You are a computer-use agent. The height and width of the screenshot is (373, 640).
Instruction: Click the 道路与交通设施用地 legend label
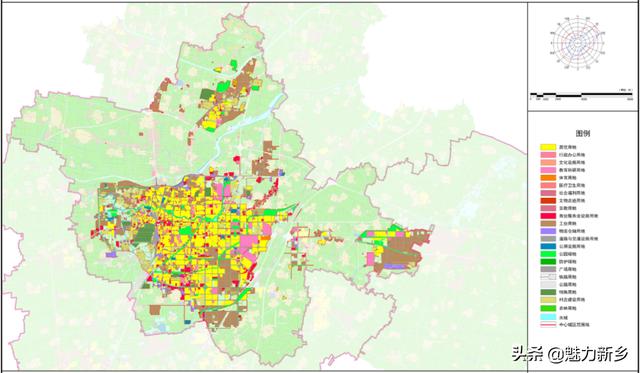pyautogui.click(x=578, y=238)
